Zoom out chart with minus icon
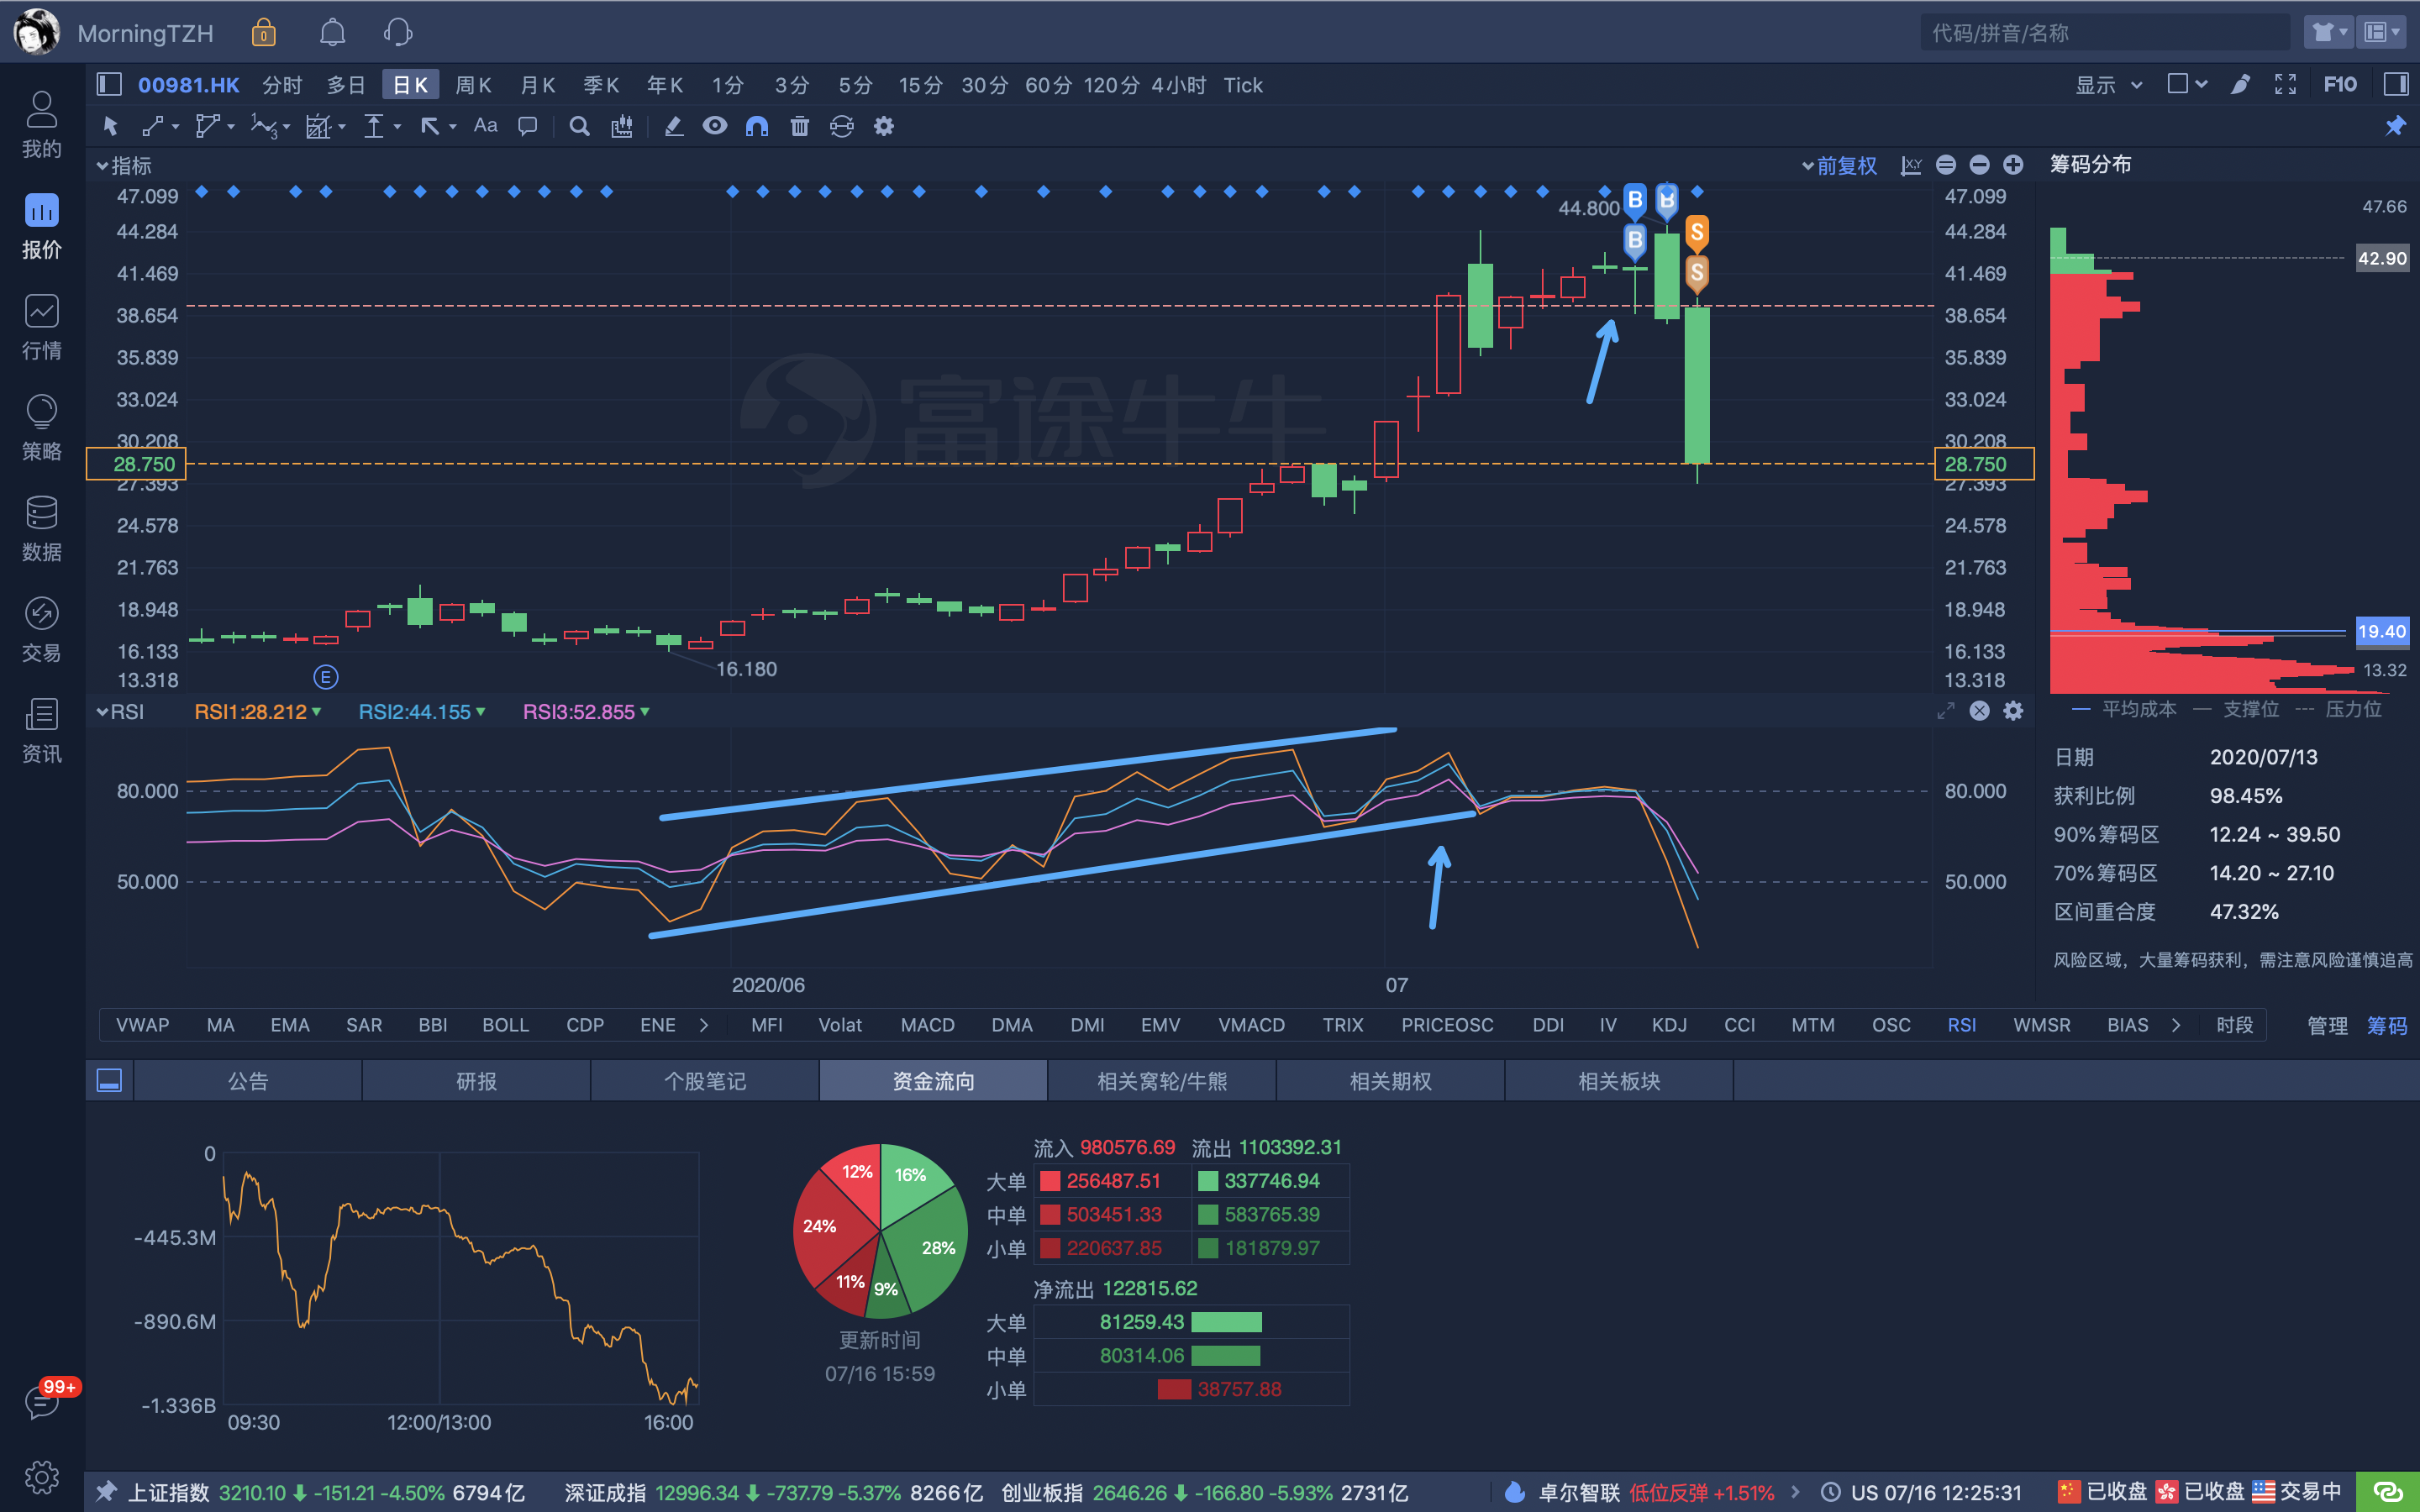The image size is (2420, 1512). [x=1979, y=165]
